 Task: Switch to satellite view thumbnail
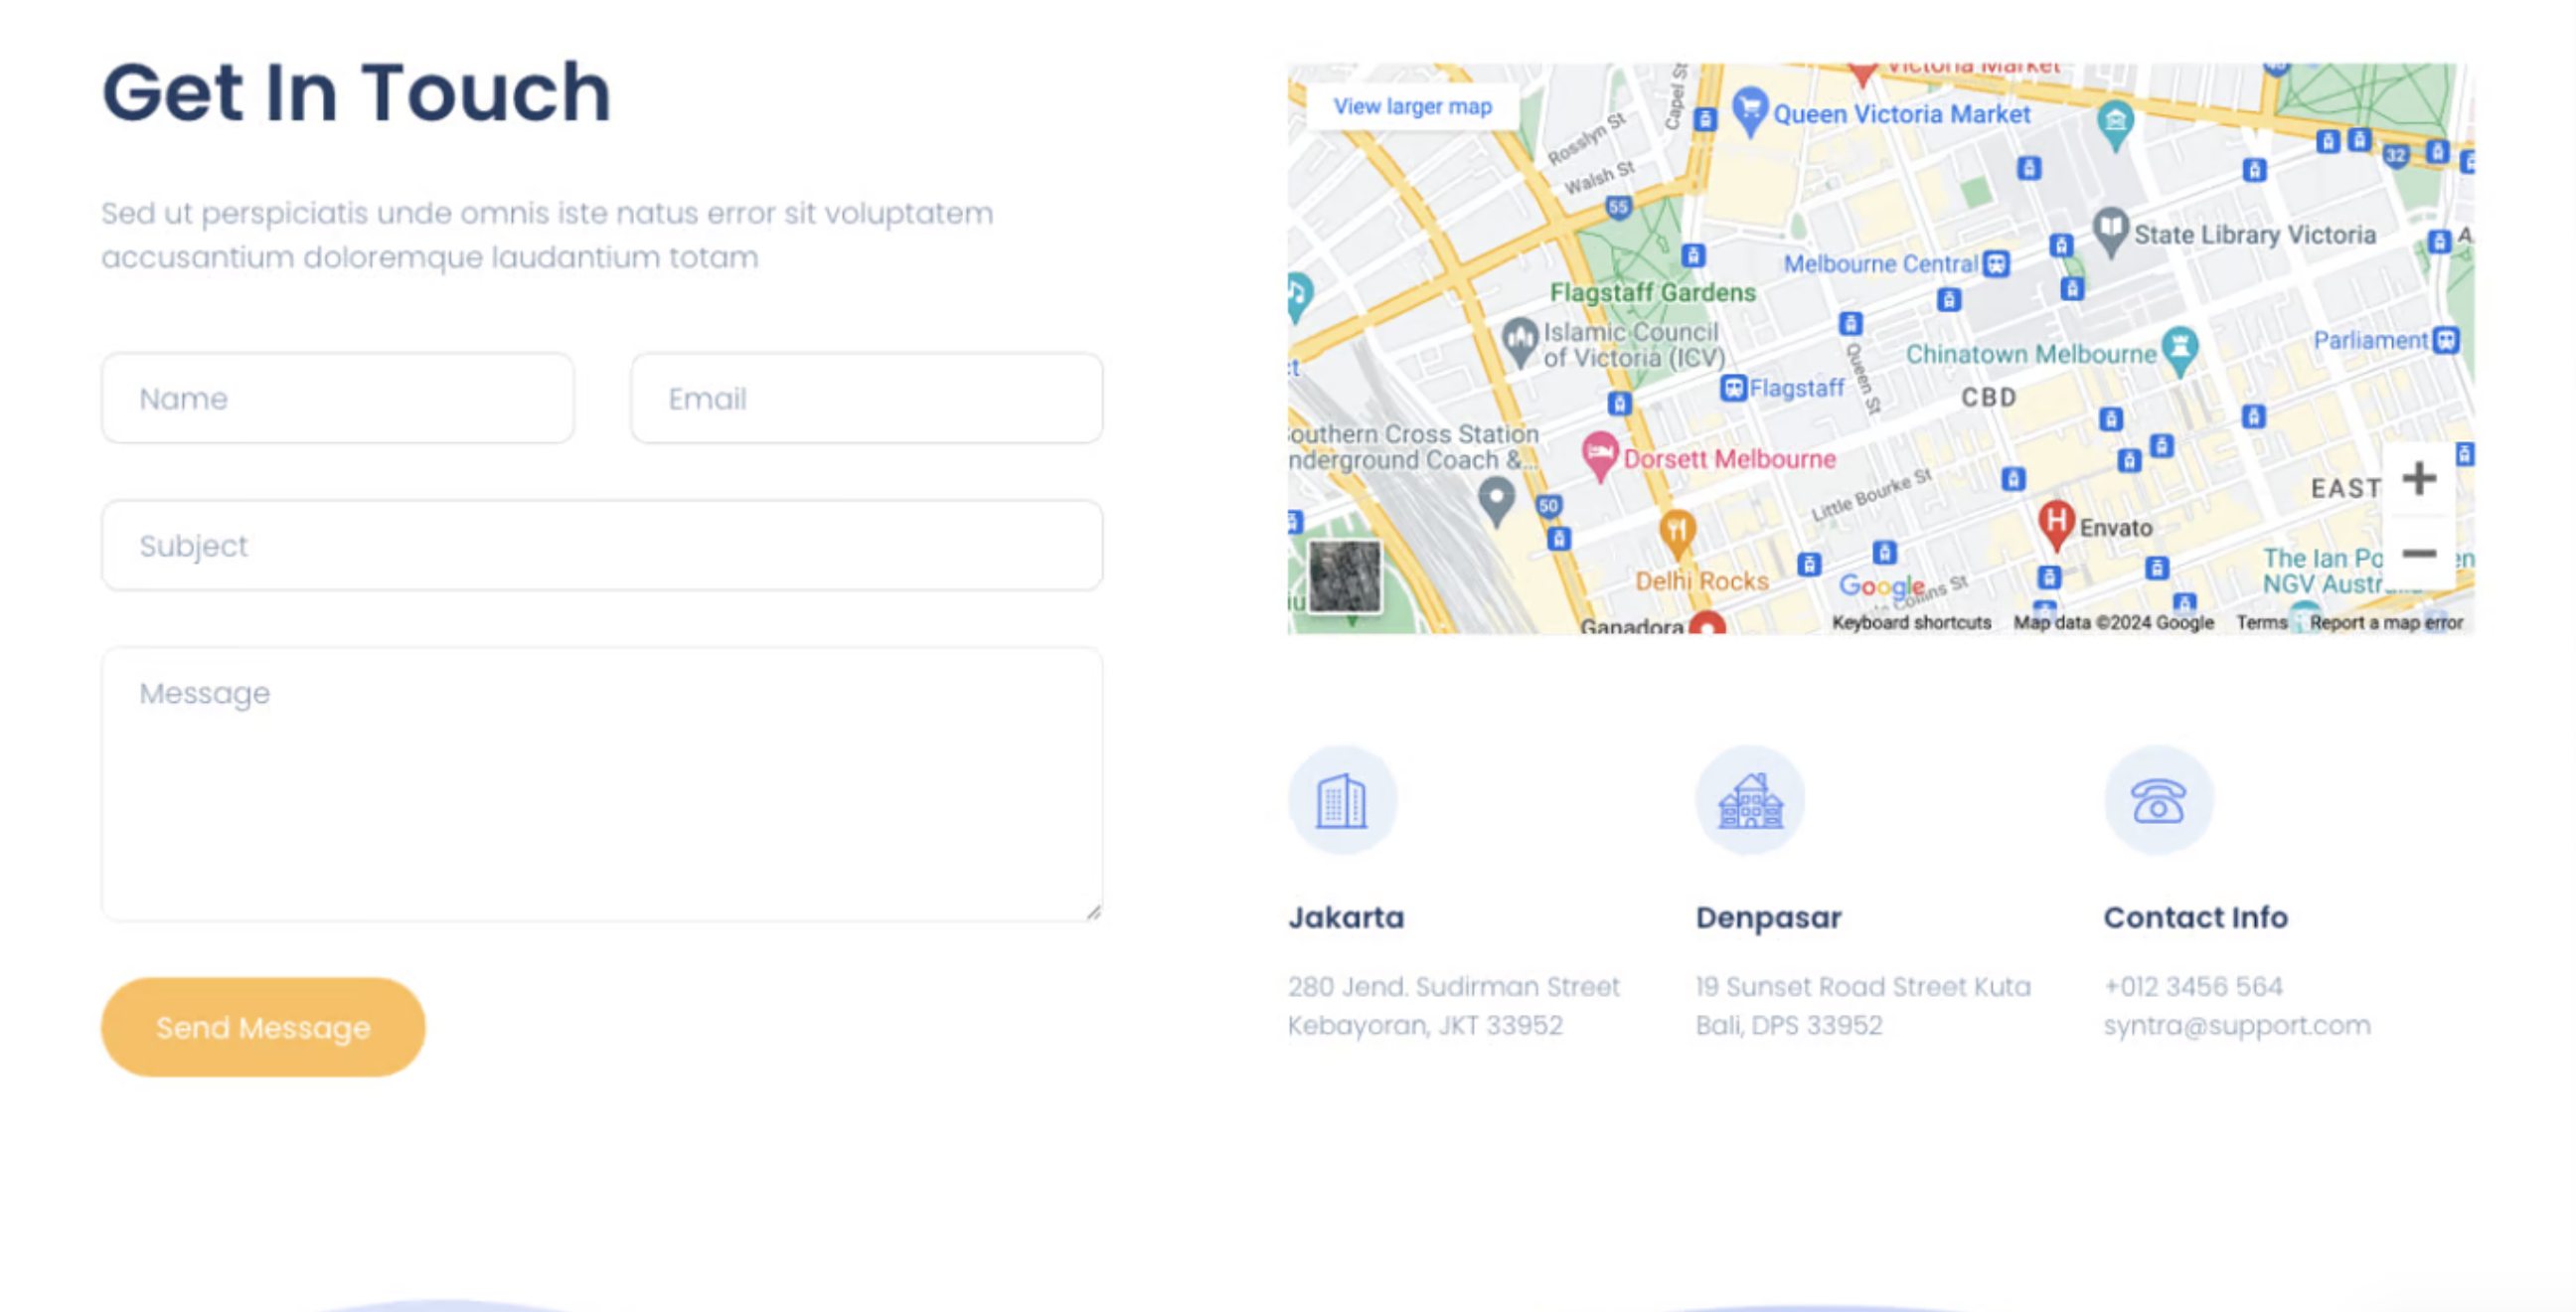point(1345,576)
